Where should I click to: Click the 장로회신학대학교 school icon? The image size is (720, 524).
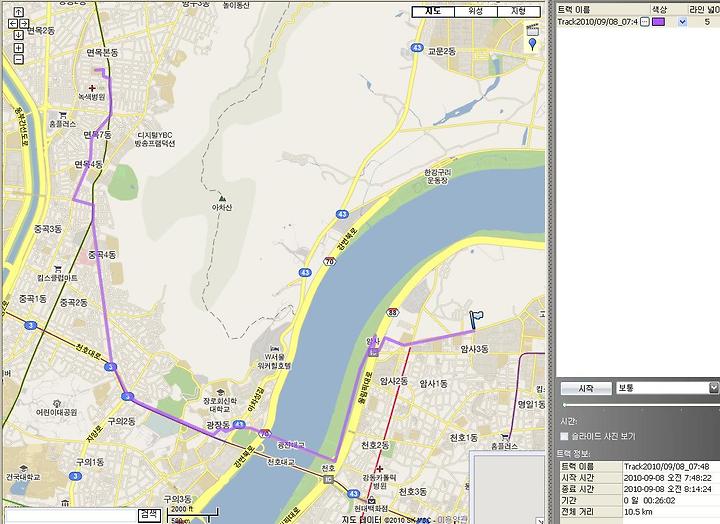pyautogui.click(x=220, y=392)
